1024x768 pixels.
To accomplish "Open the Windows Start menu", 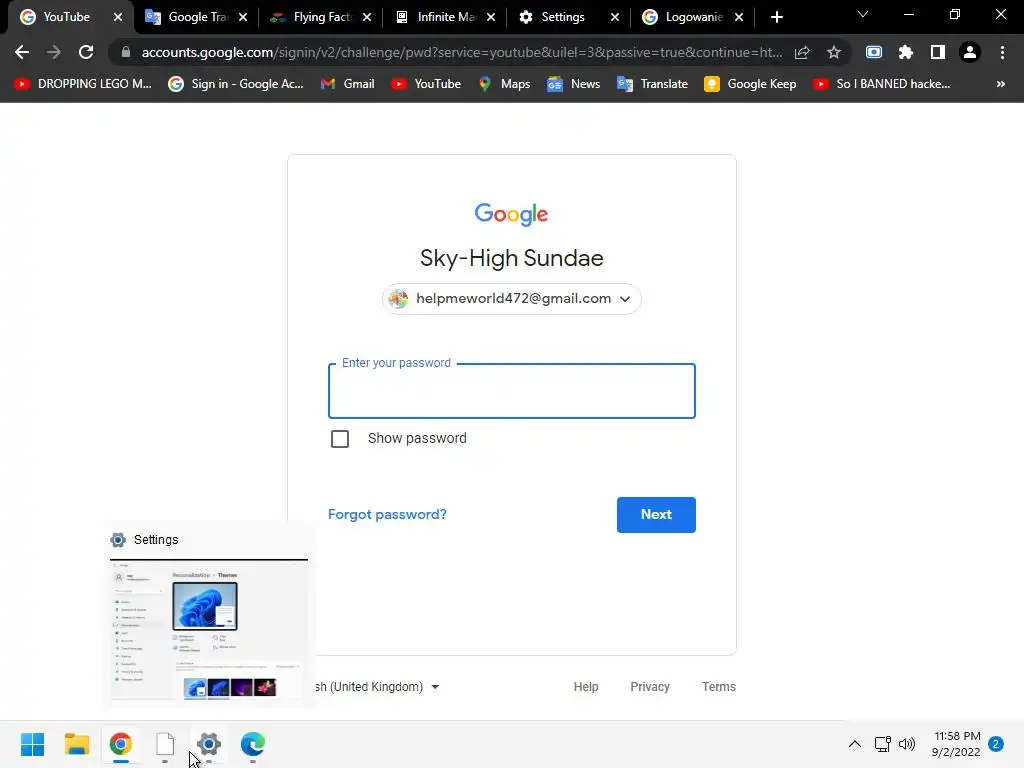I will (x=33, y=744).
